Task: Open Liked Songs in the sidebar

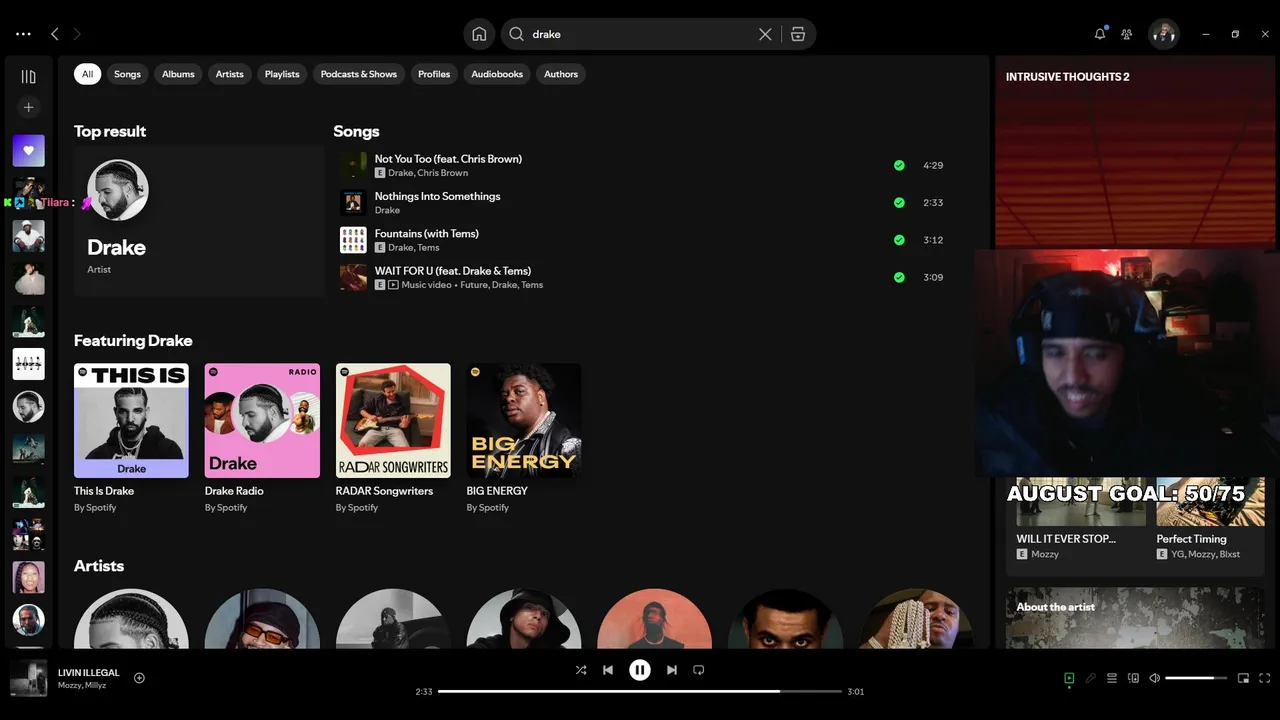Action: (28, 151)
